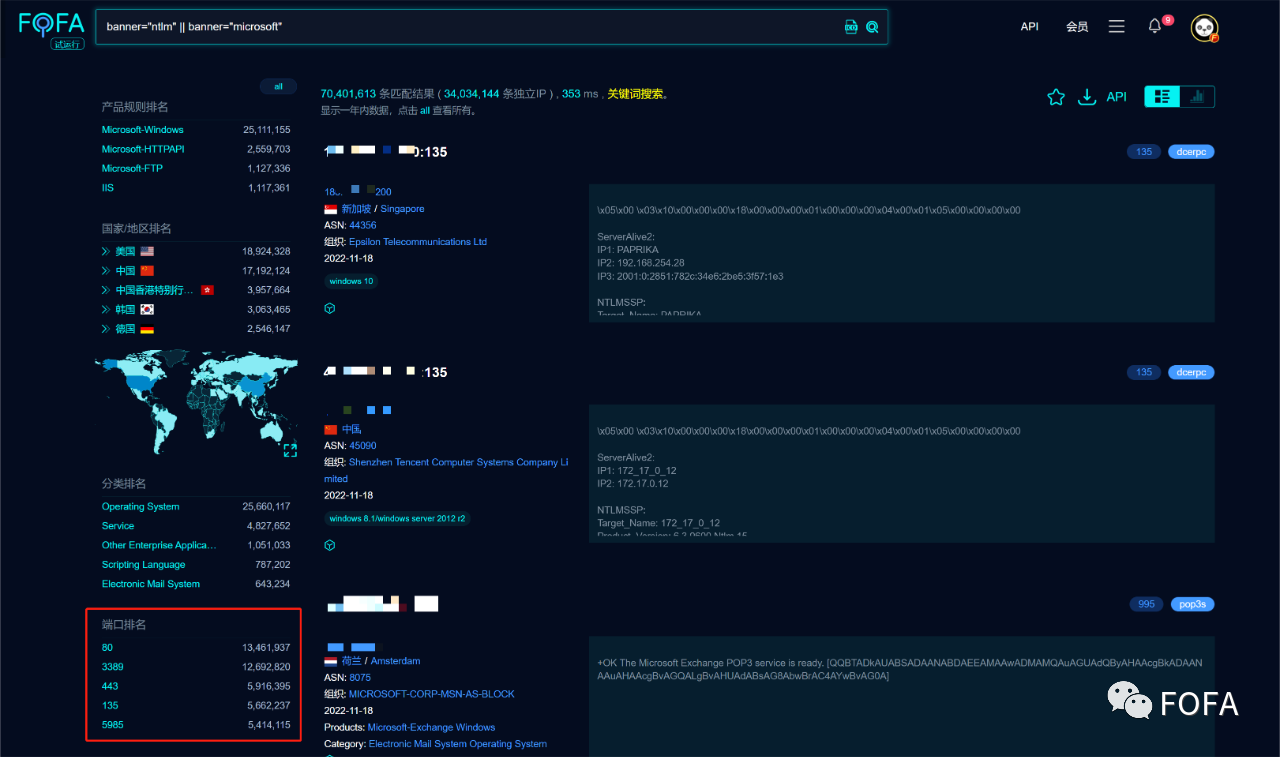
Task: Filter by port 443 in port ranking
Action: [110, 686]
